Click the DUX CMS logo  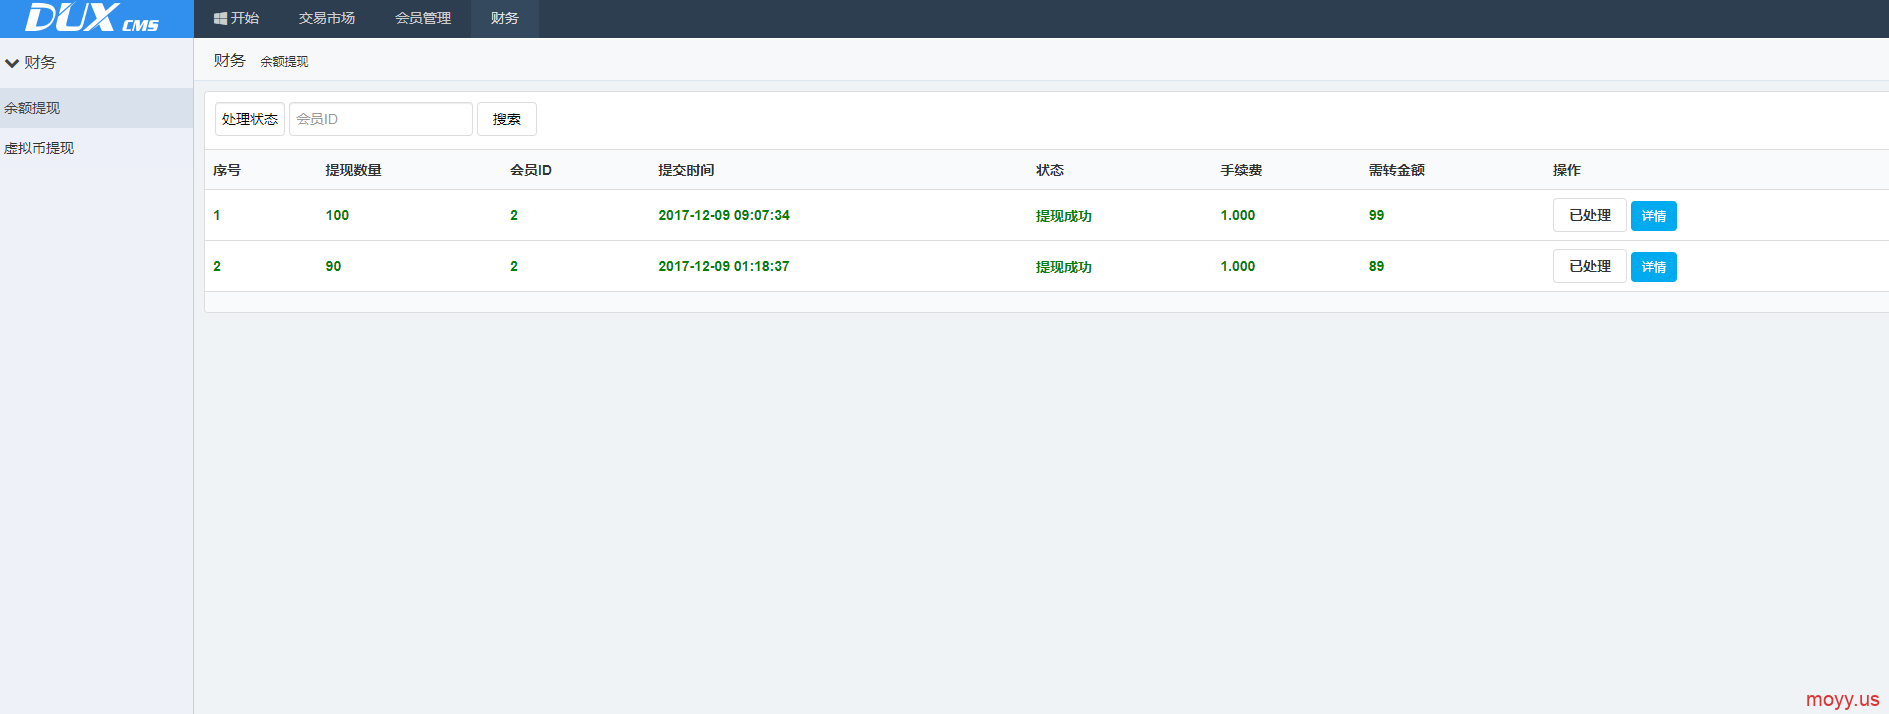(92, 18)
